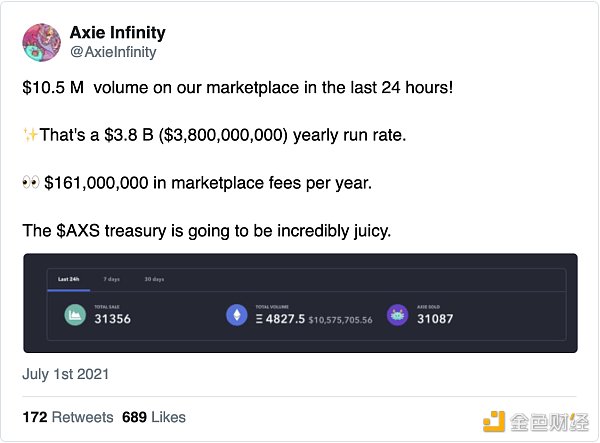Click the 31356 total sale value
600x443 pixels.
coord(113,320)
